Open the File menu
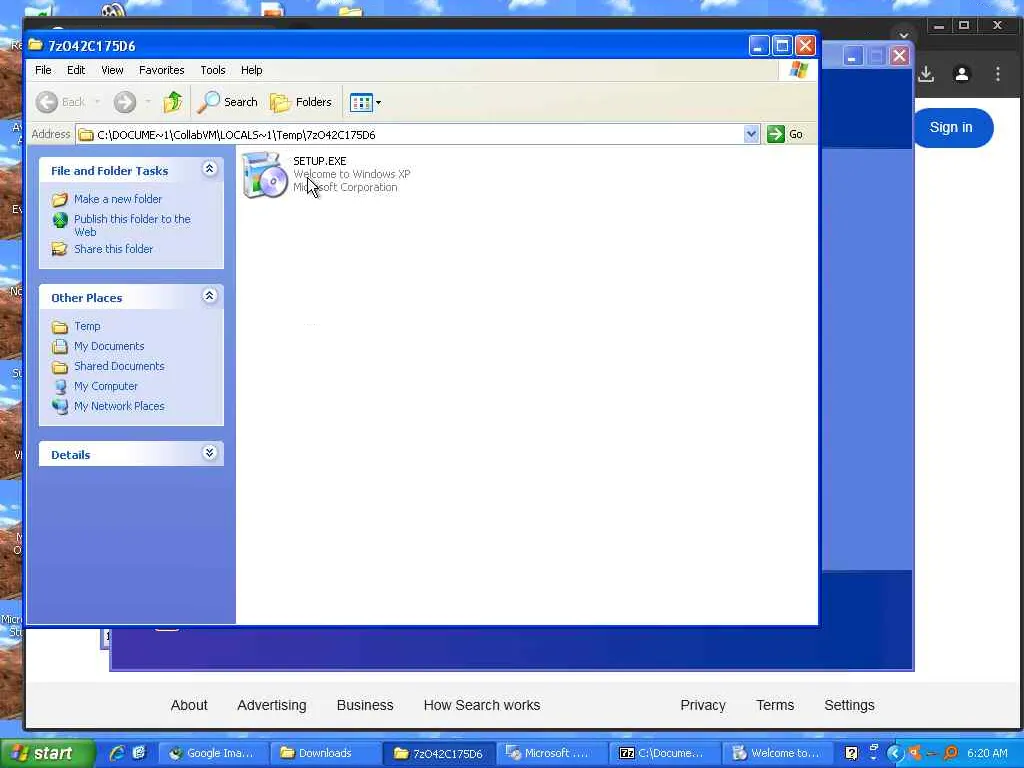 pos(43,70)
